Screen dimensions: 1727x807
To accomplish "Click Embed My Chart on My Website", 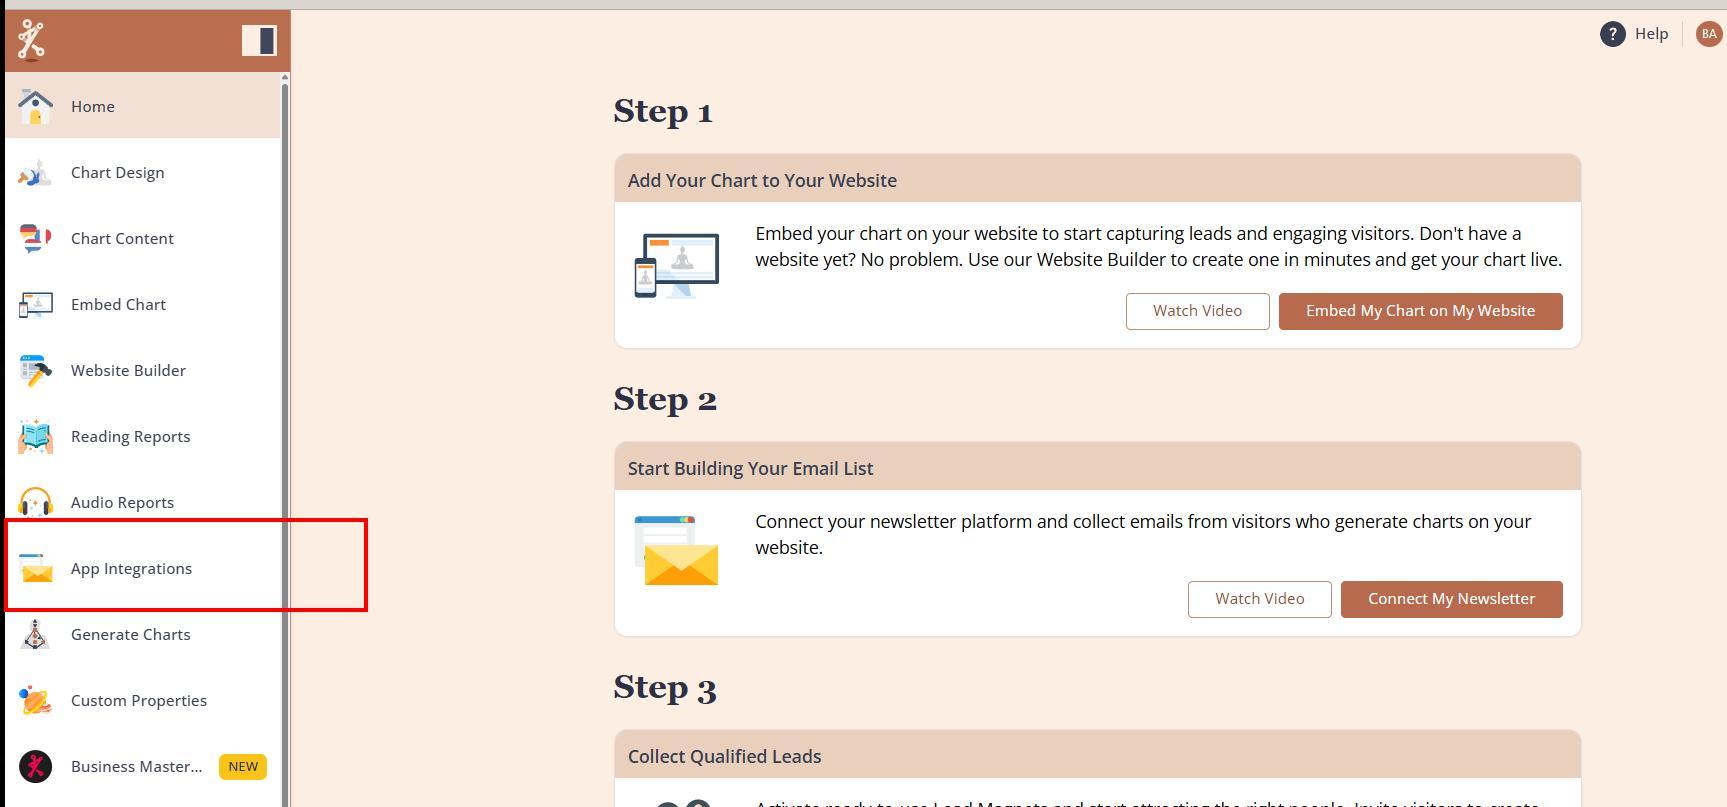I will [x=1419, y=311].
